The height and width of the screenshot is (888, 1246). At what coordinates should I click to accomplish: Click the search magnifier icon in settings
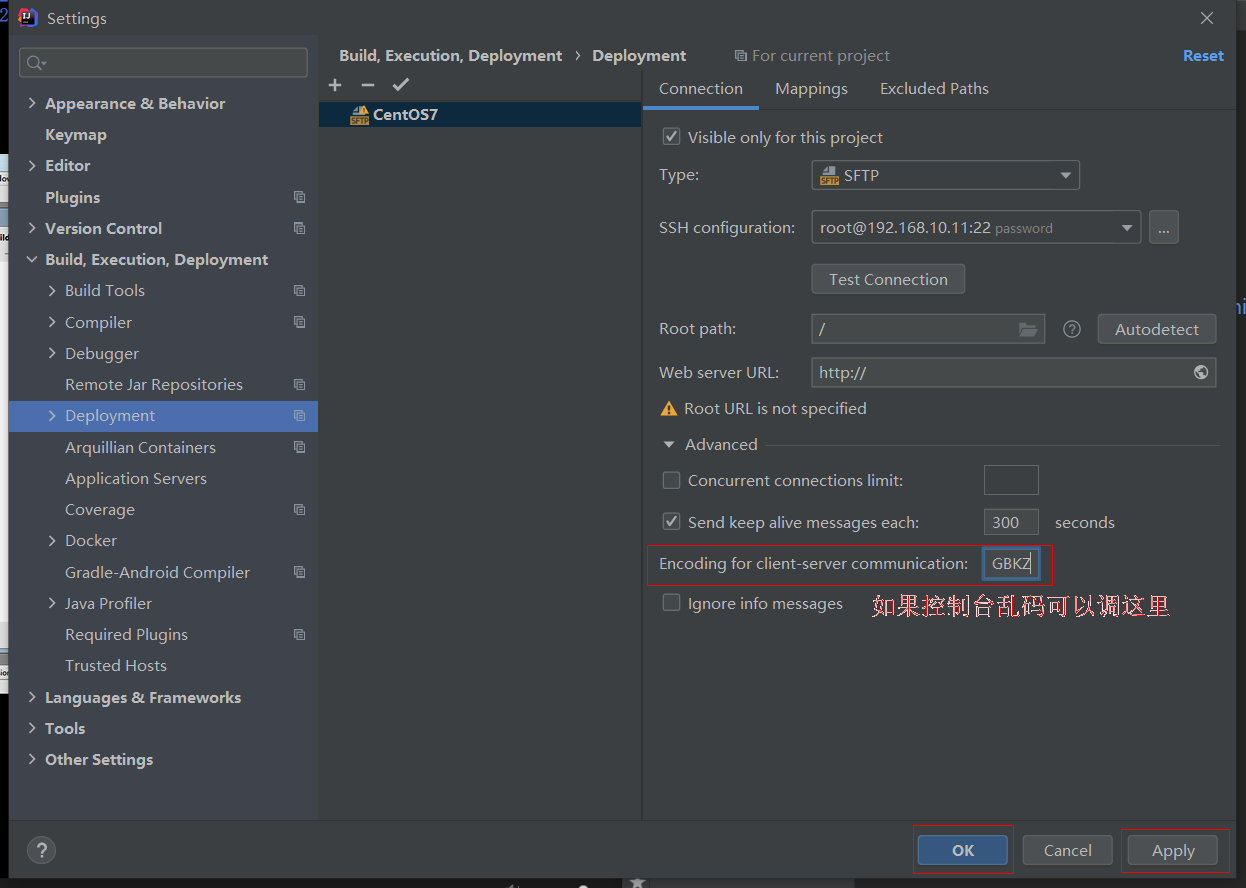point(36,63)
